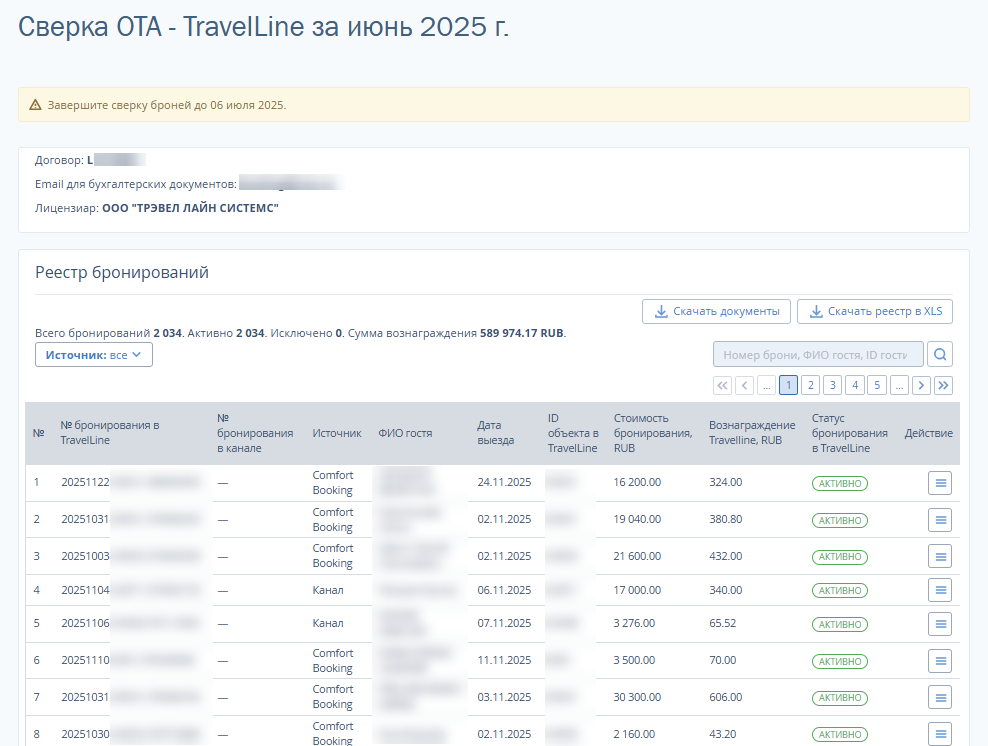The width and height of the screenshot is (988, 746).
Task: Open action menu for booking row 7
Action: point(940,697)
